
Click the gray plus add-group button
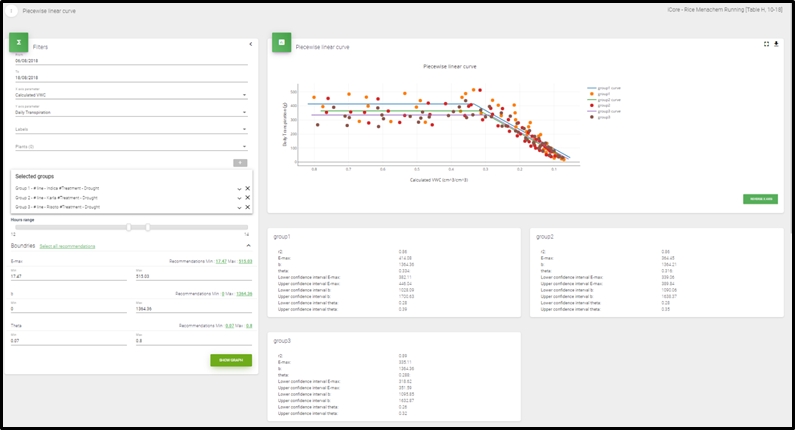pyautogui.click(x=240, y=163)
